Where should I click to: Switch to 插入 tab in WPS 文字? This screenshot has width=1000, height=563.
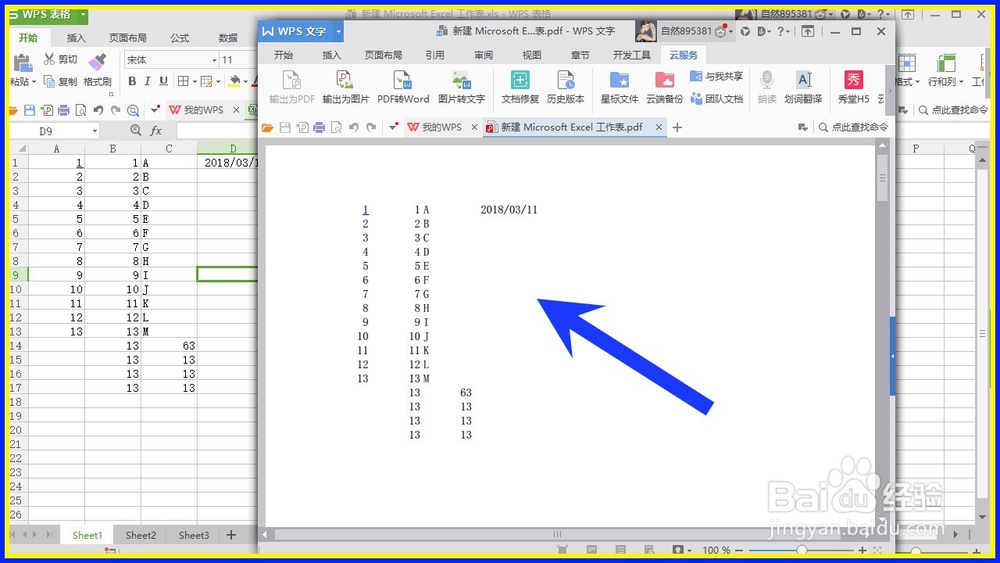pos(331,55)
